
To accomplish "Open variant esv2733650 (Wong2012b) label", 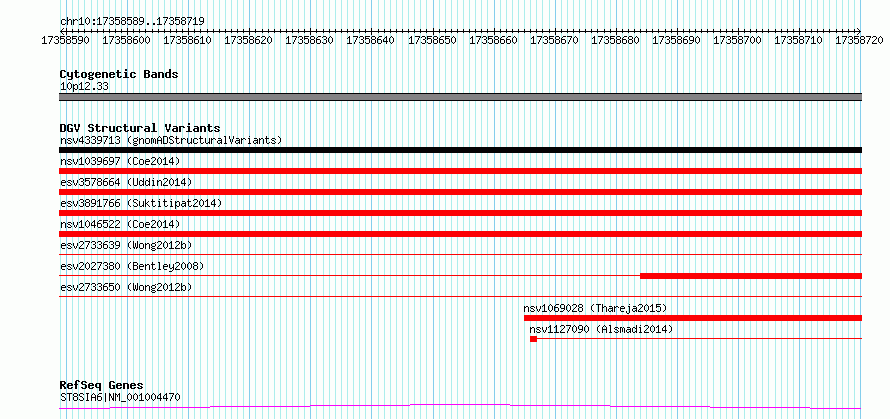I will pos(126,287).
